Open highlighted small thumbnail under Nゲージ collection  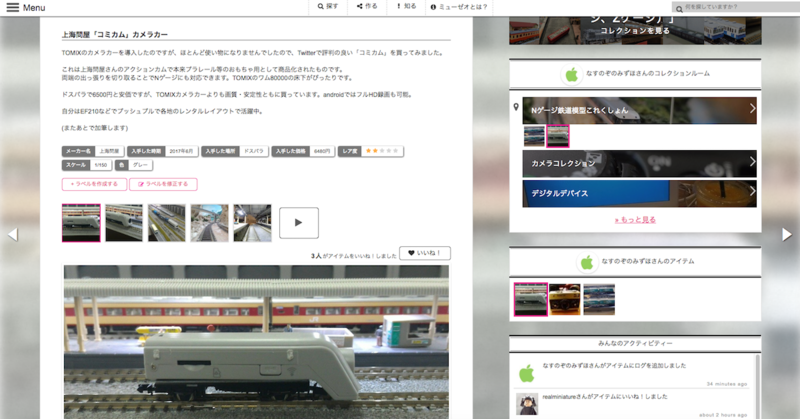[558, 136]
